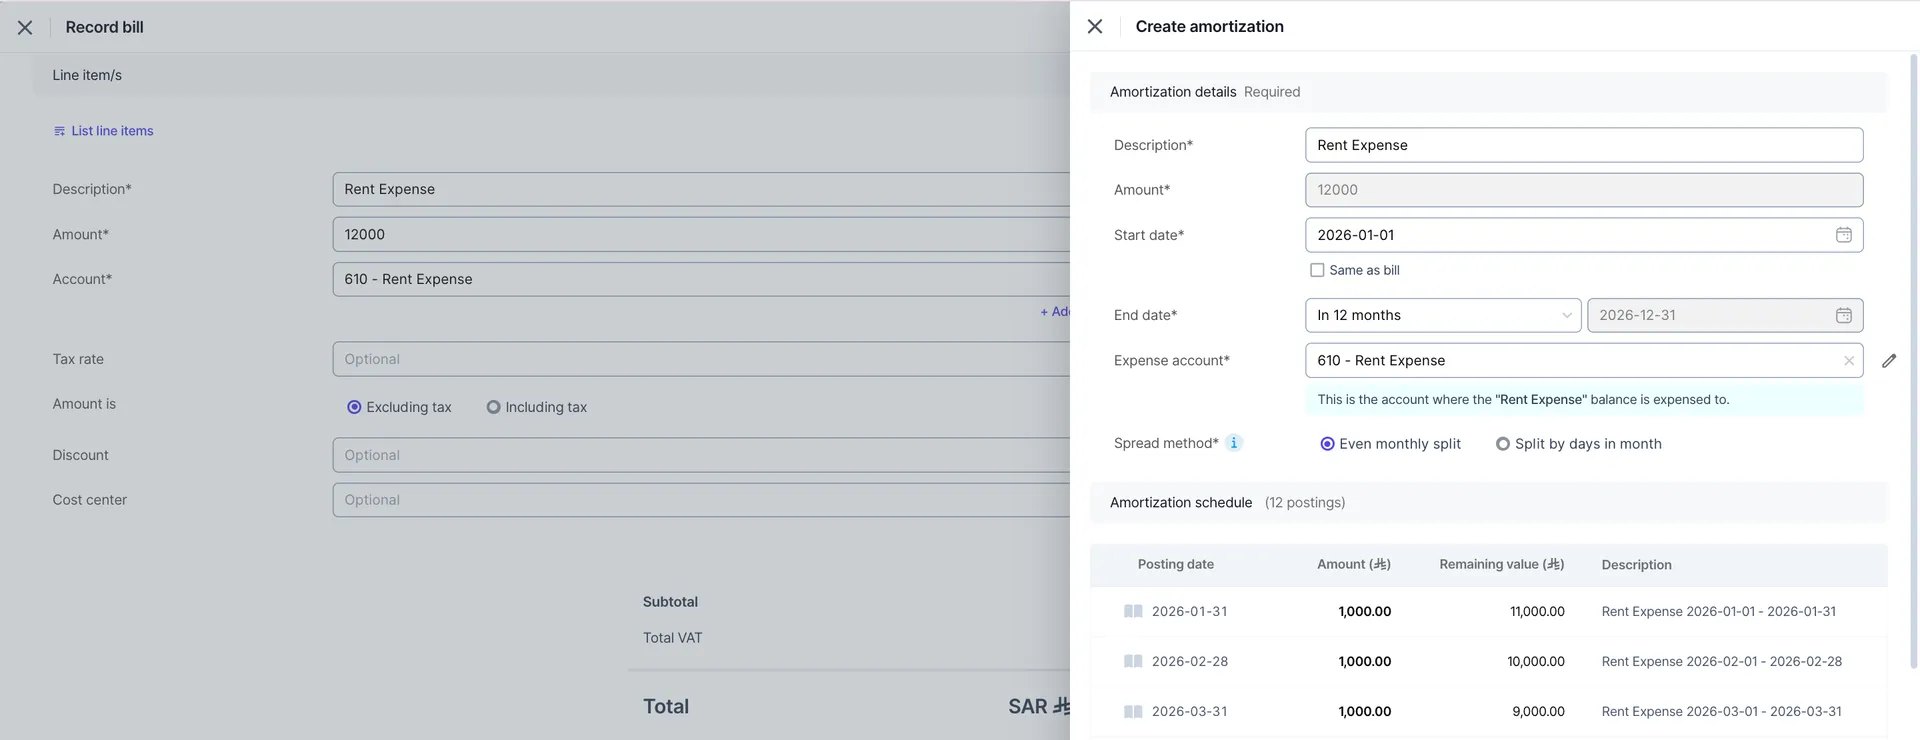Click the End date 2026-12-31 field

[1725, 315]
